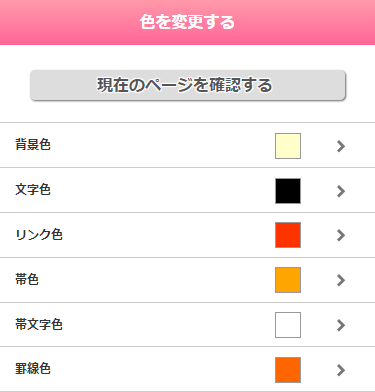Image resolution: width=375 pixels, height=392 pixels.
Task: Click the 色を変更する header title
Action: [x=187, y=22]
